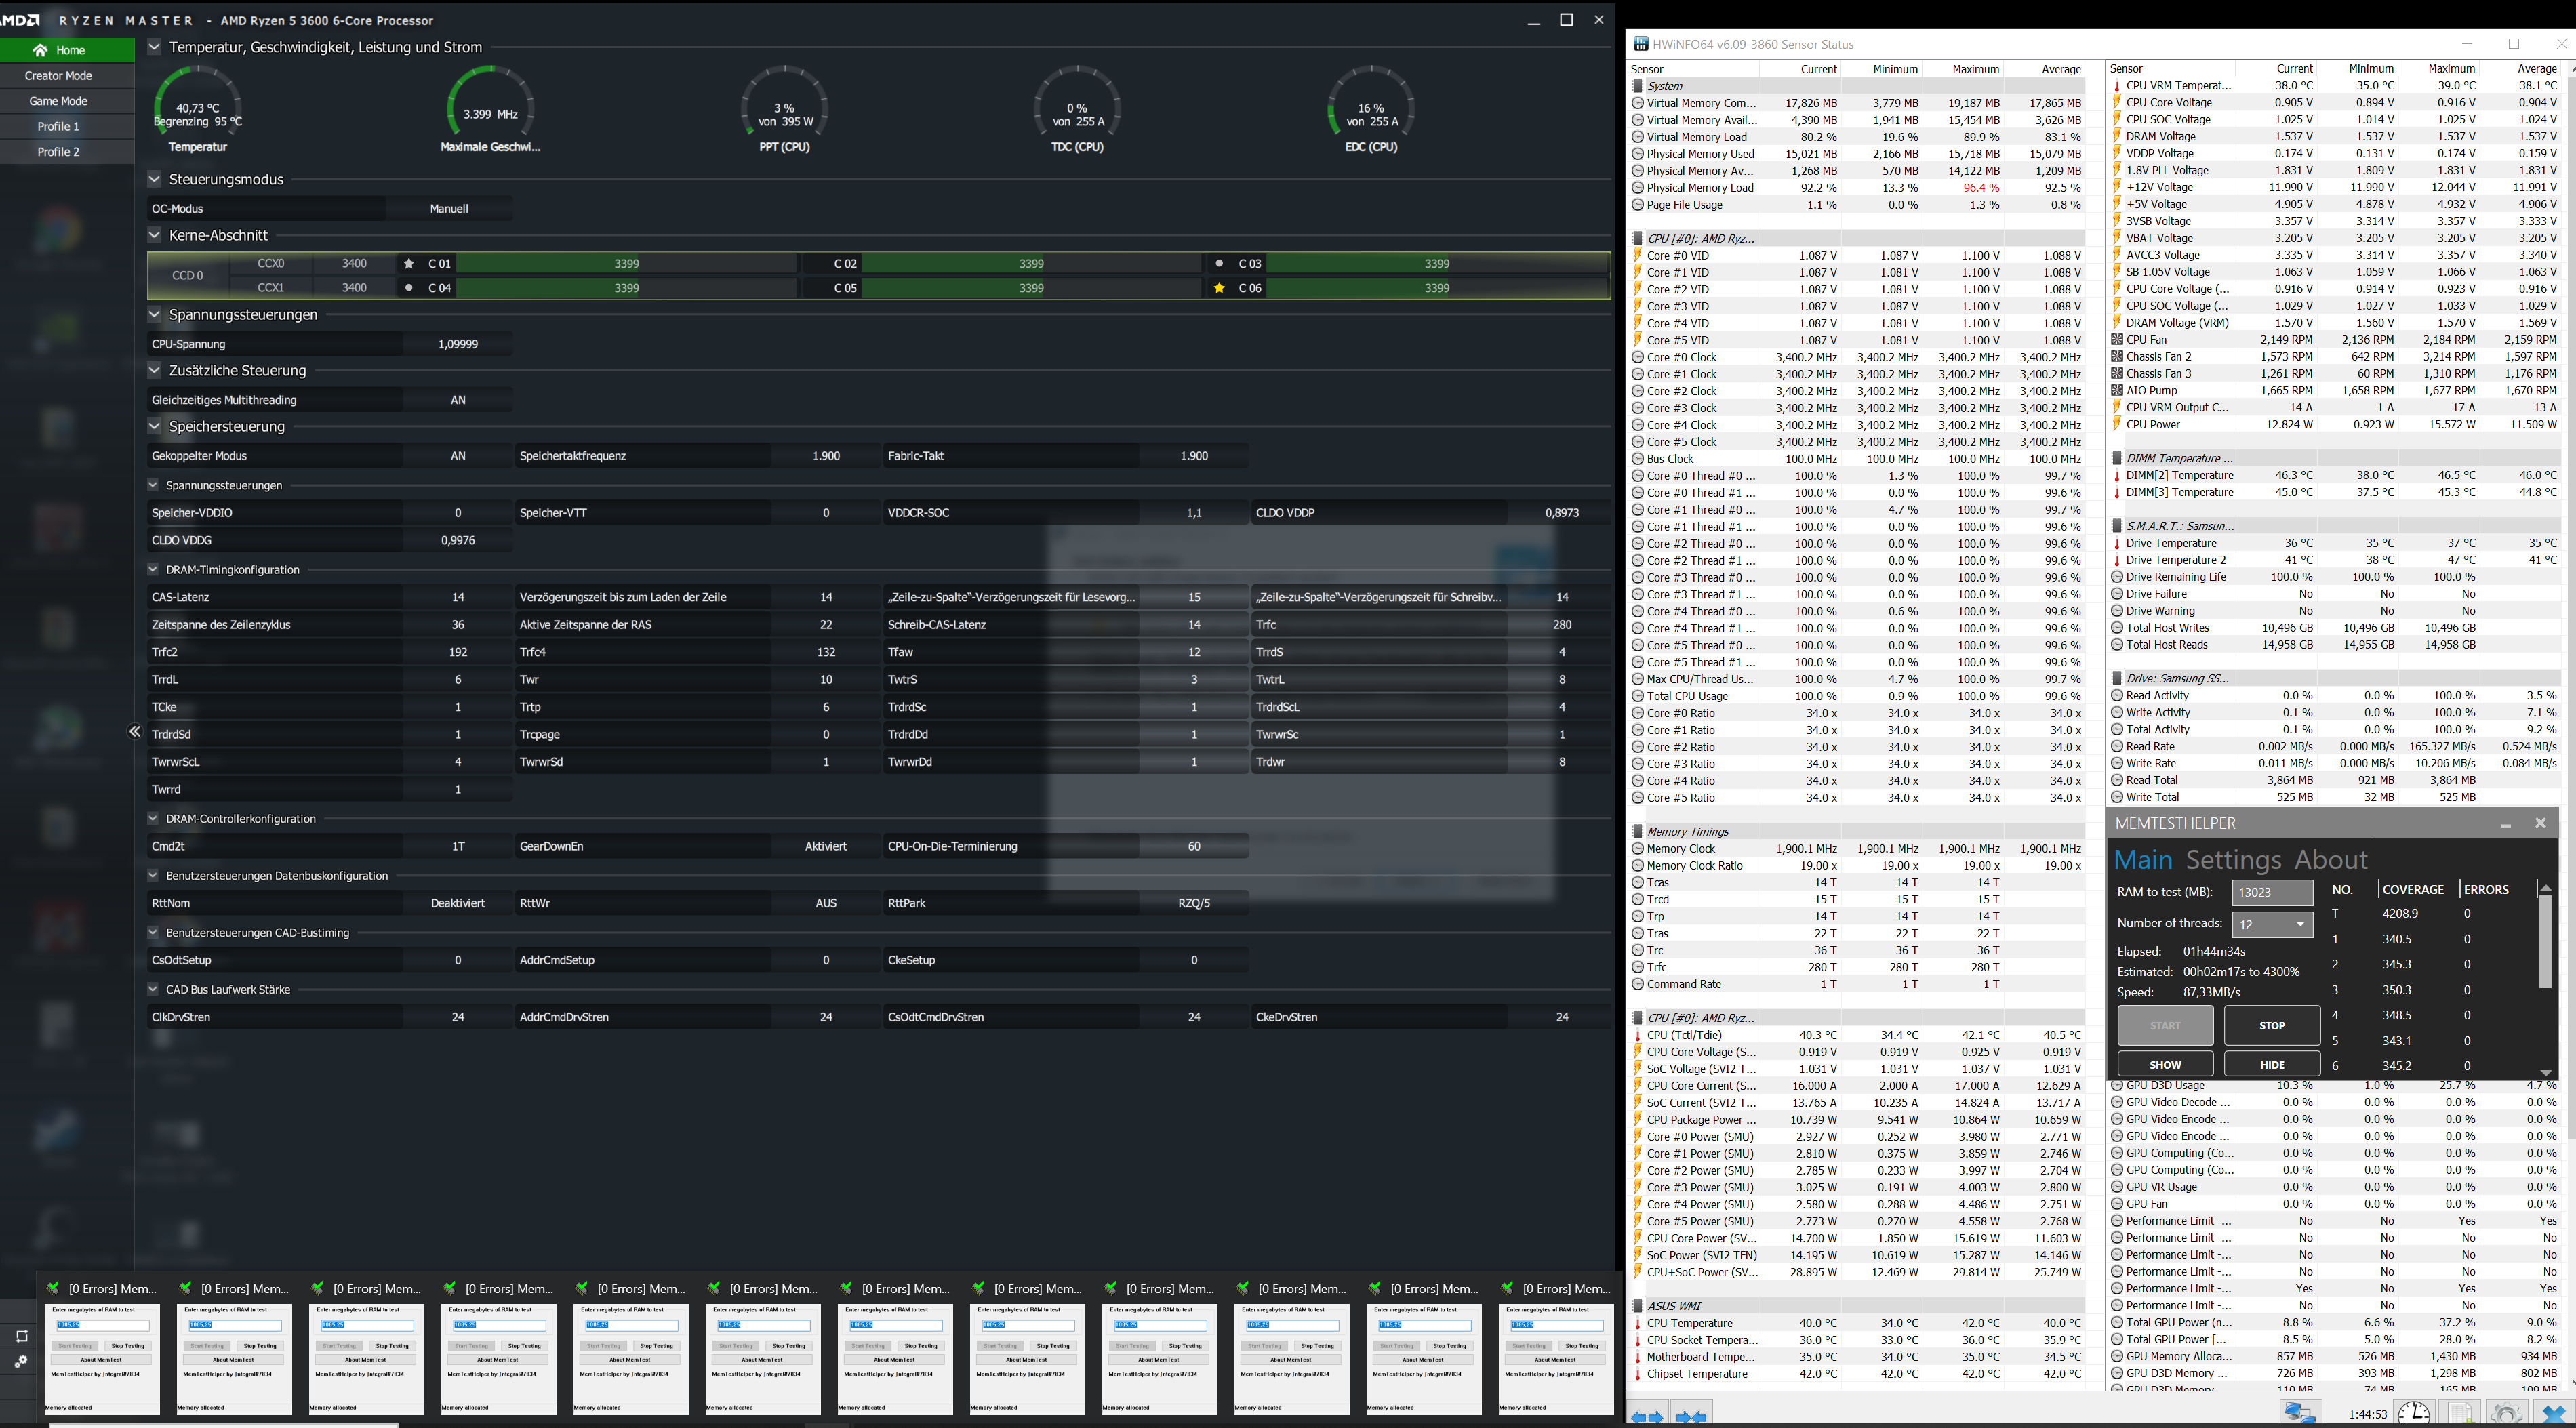Toggle Gekoppelter Modus AN value
The height and width of the screenshot is (1428, 2576).
point(457,456)
